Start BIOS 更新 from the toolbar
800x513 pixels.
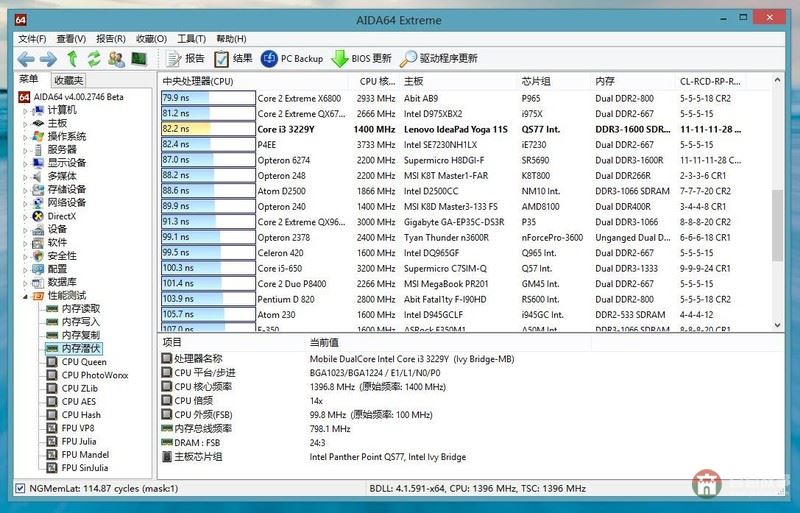coord(362,59)
